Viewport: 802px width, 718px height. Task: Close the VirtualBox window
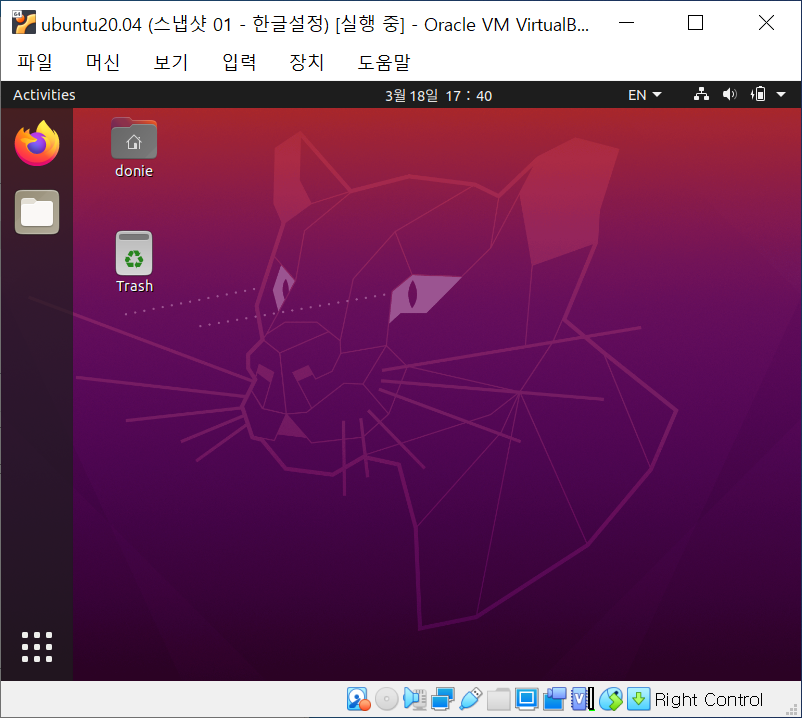[x=766, y=23]
